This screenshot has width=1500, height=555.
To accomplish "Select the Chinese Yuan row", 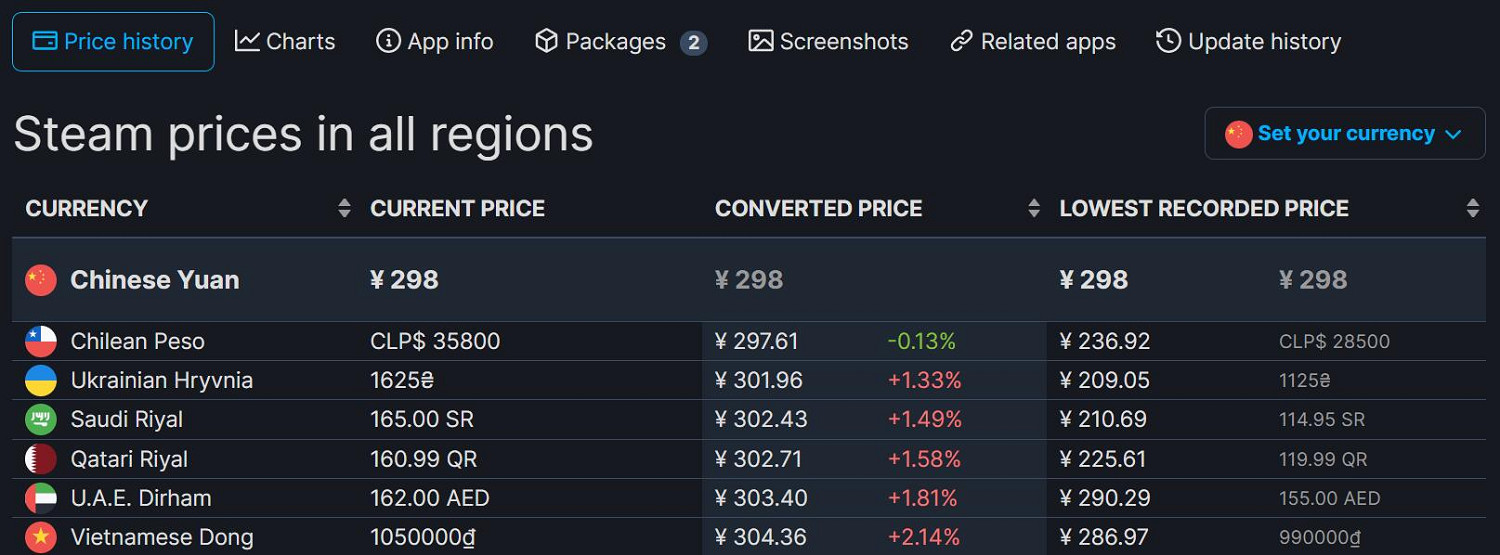I will coord(155,280).
